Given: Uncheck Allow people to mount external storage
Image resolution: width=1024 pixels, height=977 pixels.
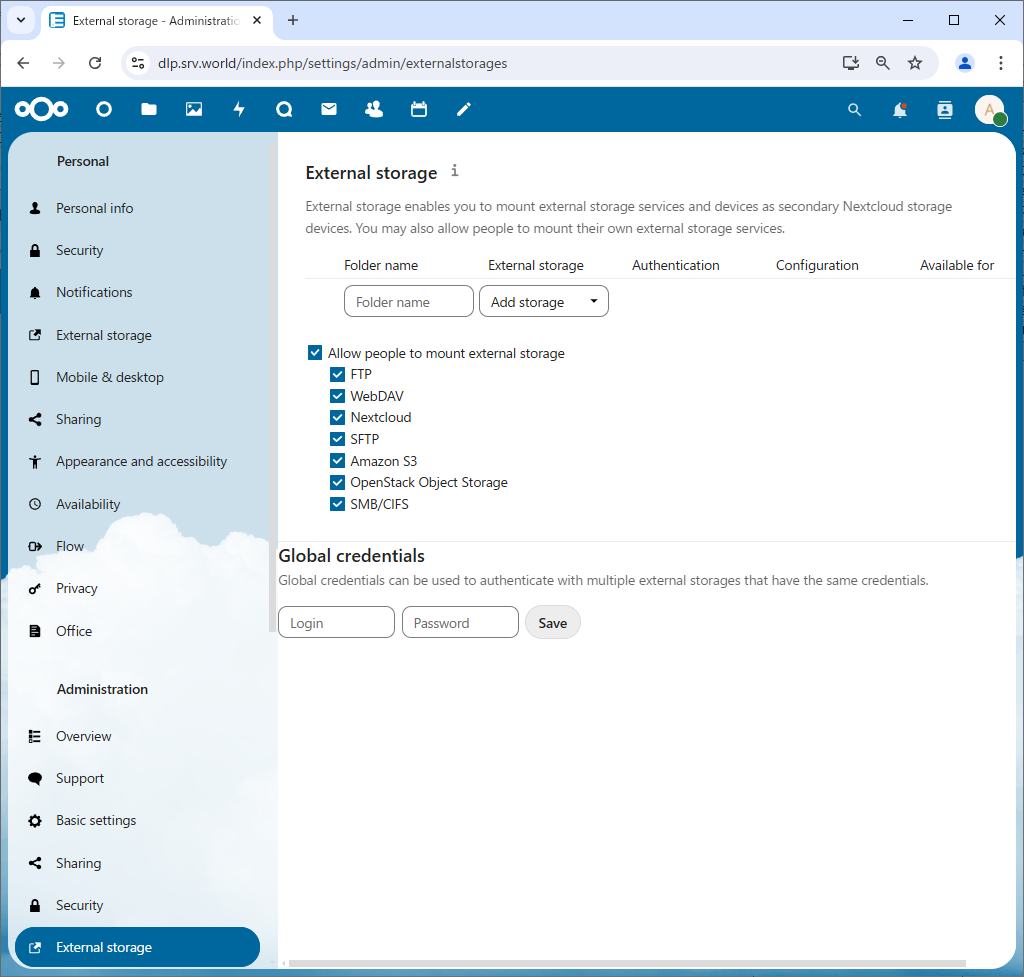Looking at the screenshot, I should pyautogui.click(x=315, y=353).
